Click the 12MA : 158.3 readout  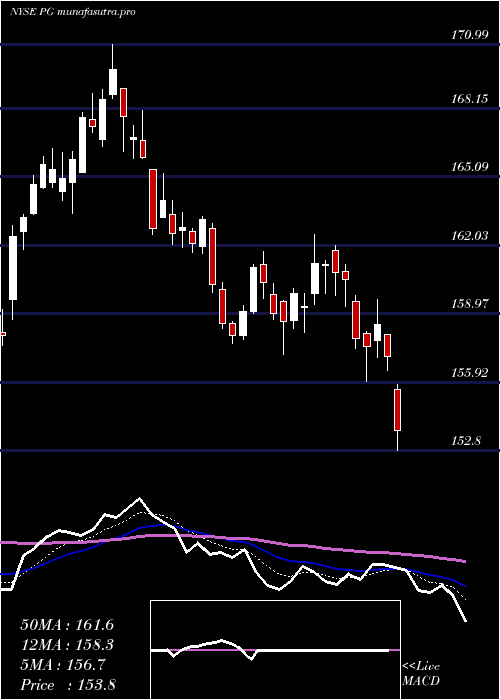click(x=67, y=645)
